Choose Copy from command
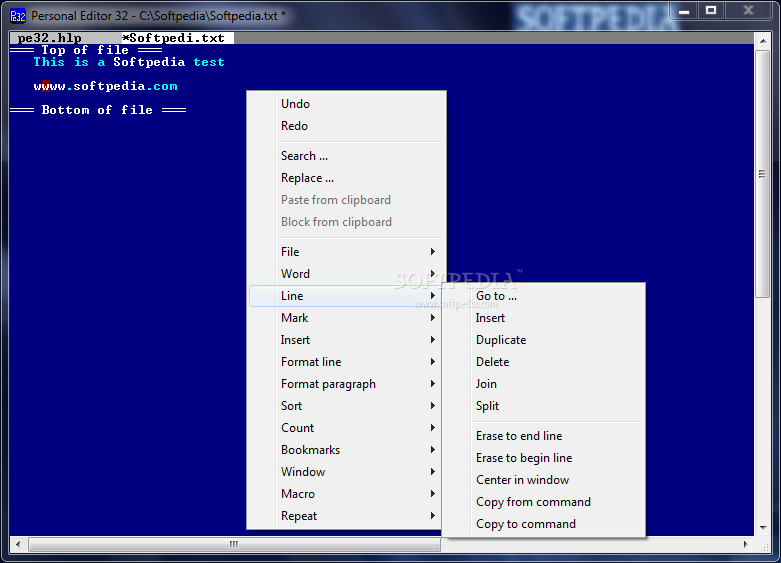The height and width of the screenshot is (563, 781). pyautogui.click(x=543, y=502)
